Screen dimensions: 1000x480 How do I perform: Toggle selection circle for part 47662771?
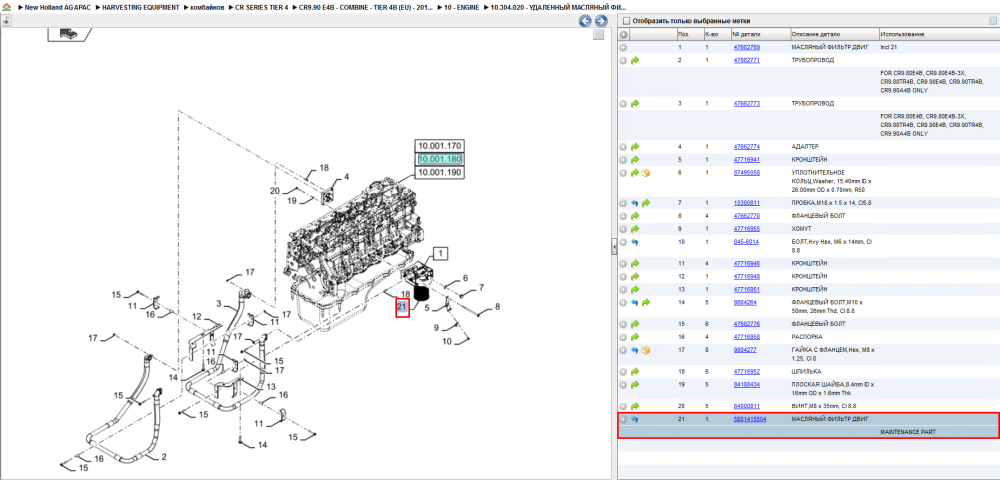623,61
